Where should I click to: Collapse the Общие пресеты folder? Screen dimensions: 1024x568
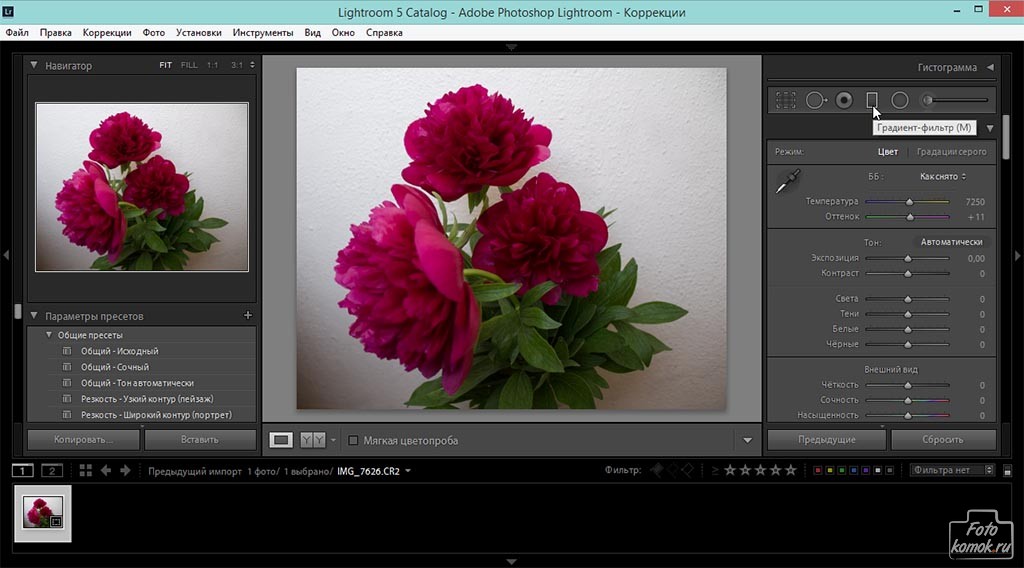coord(48,335)
